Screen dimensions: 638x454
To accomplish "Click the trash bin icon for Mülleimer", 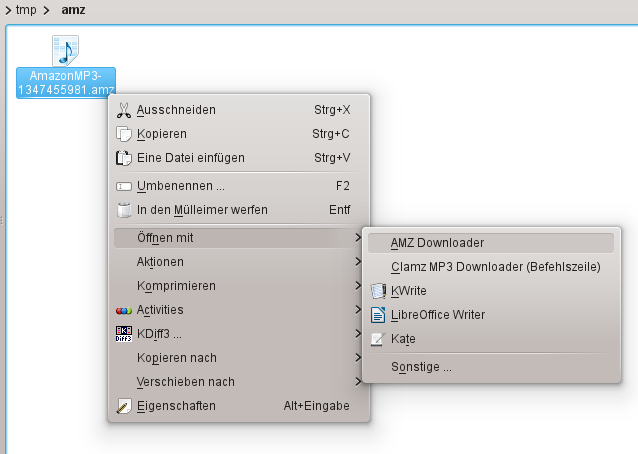I will point(124,210).
